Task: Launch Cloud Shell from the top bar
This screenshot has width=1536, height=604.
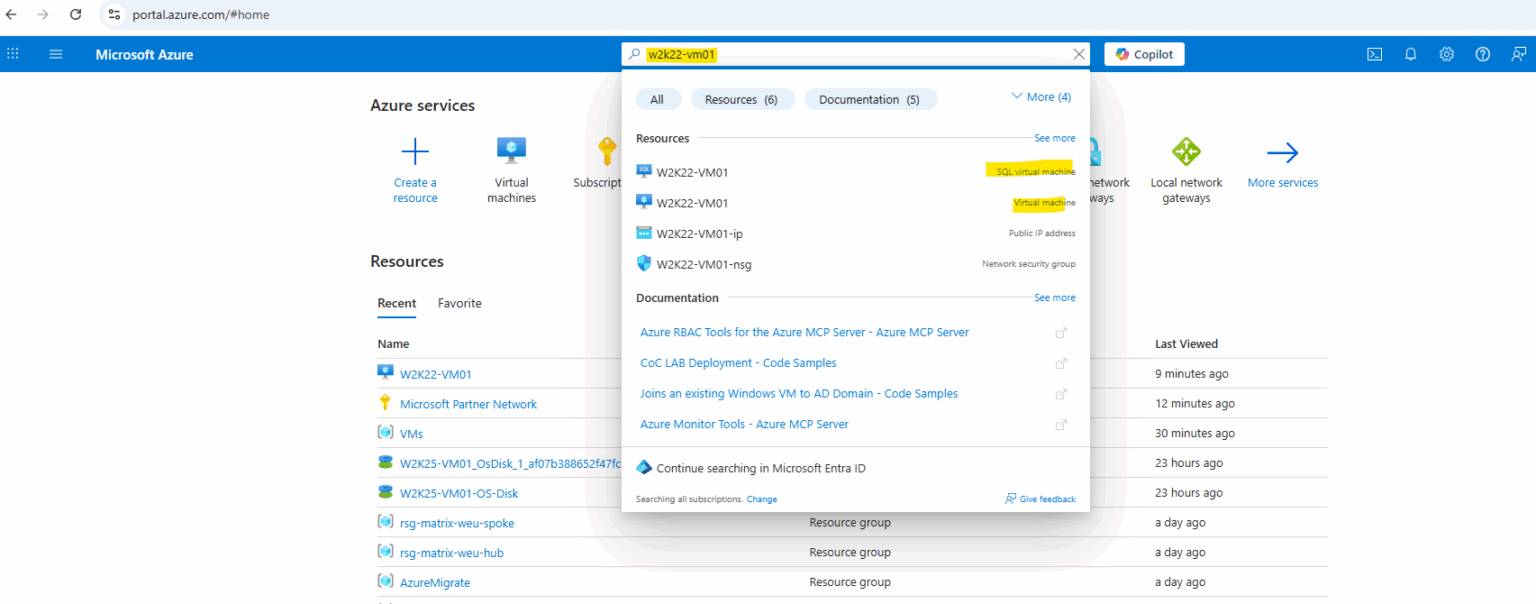Action: 1374,54
